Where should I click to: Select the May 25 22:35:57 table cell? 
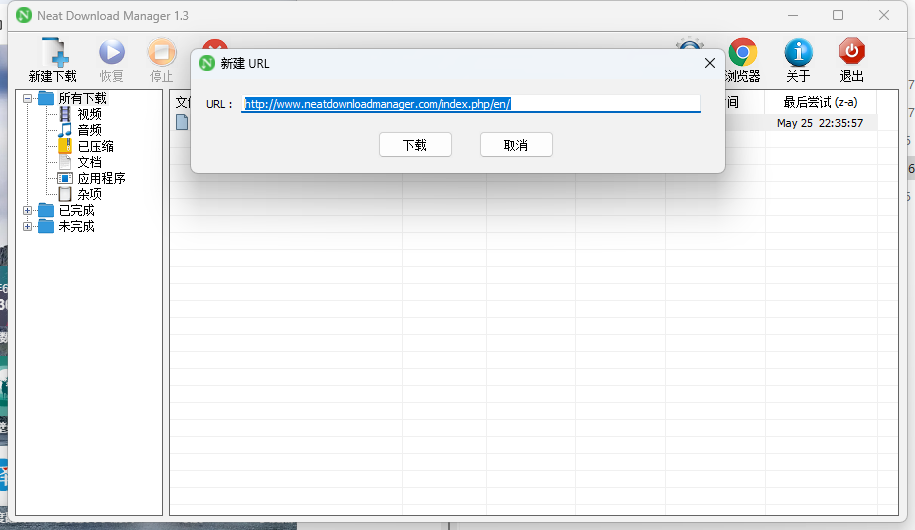[x=820, y=123]
